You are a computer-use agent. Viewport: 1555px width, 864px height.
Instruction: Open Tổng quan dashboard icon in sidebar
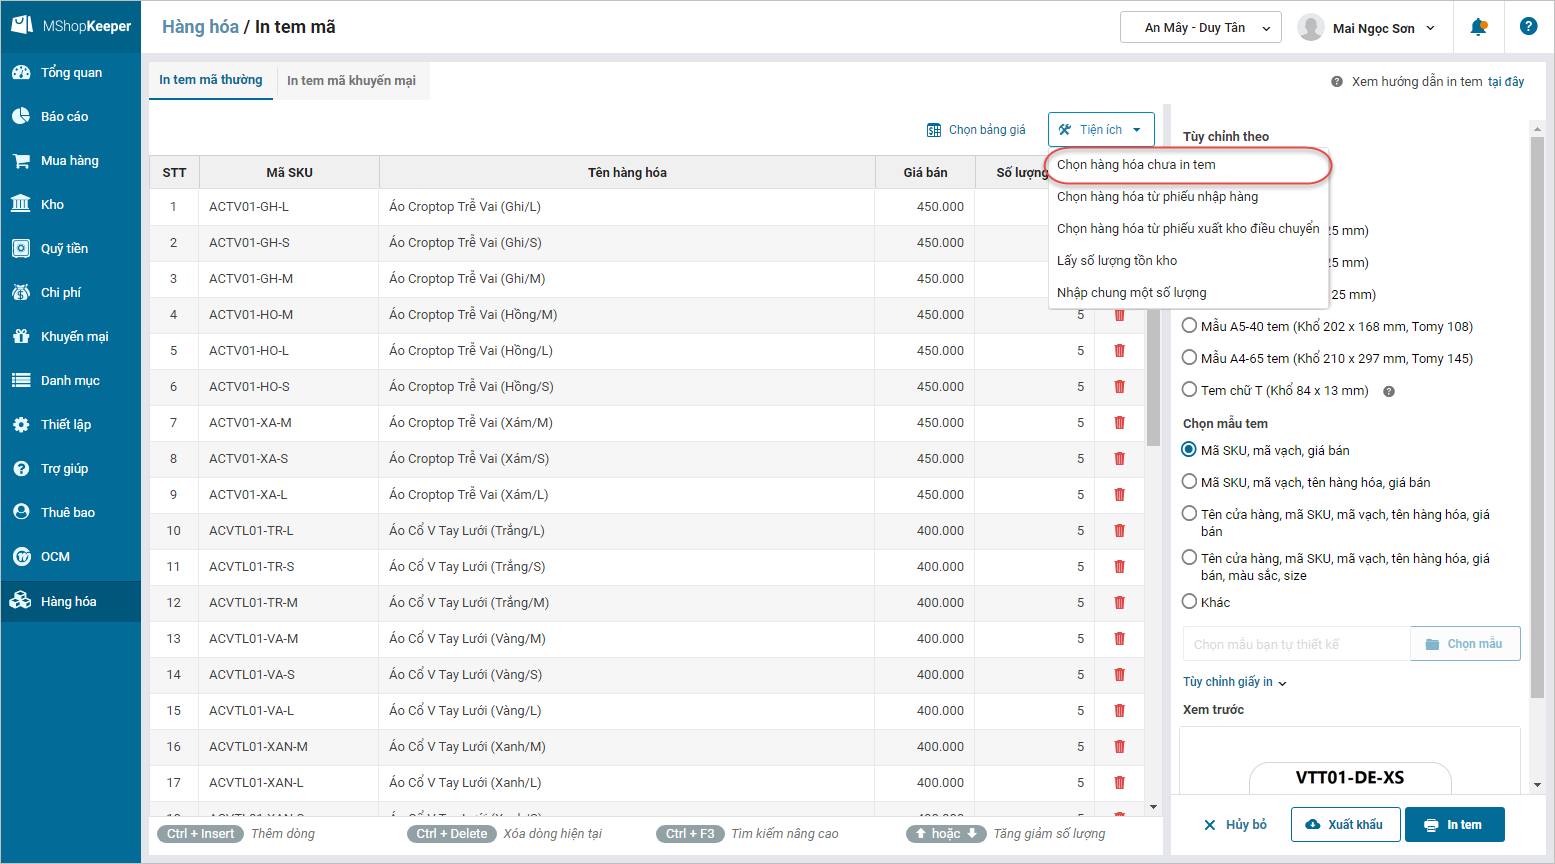click(21, 72)
